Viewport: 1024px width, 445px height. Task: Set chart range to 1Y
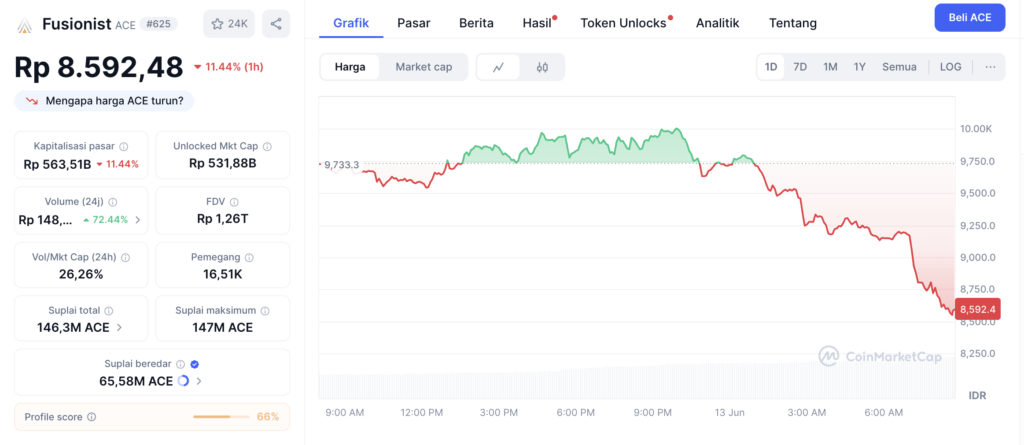pyautogui.click(x=859, y=67)
